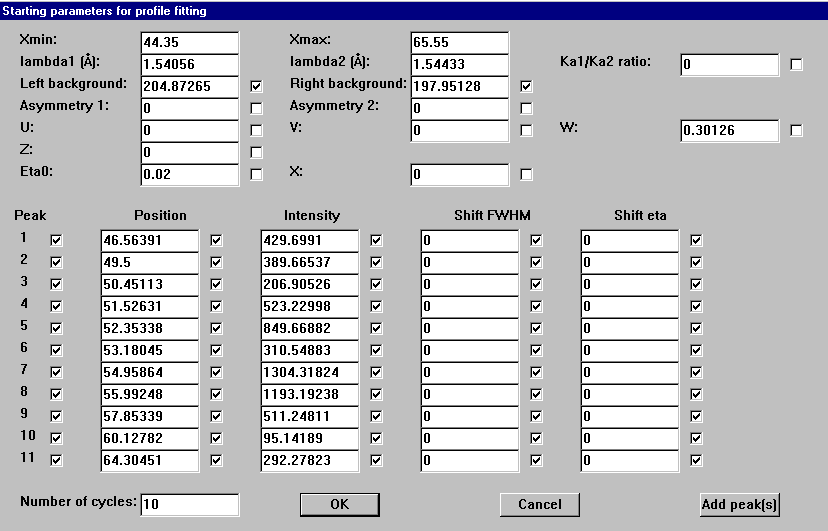The height and width of the screenshot is (531, 828).
Task: Uncheck Peak 11 Shift eta checkbox
Action: click(697, 461)
